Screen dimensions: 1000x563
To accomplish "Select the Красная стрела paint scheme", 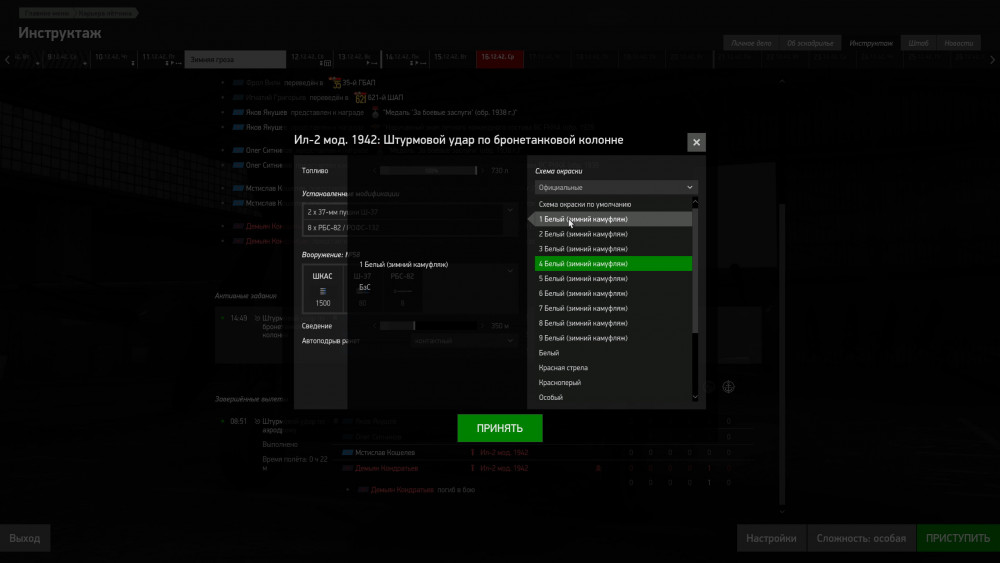I will pyautogui.click(x=613, y=368).
